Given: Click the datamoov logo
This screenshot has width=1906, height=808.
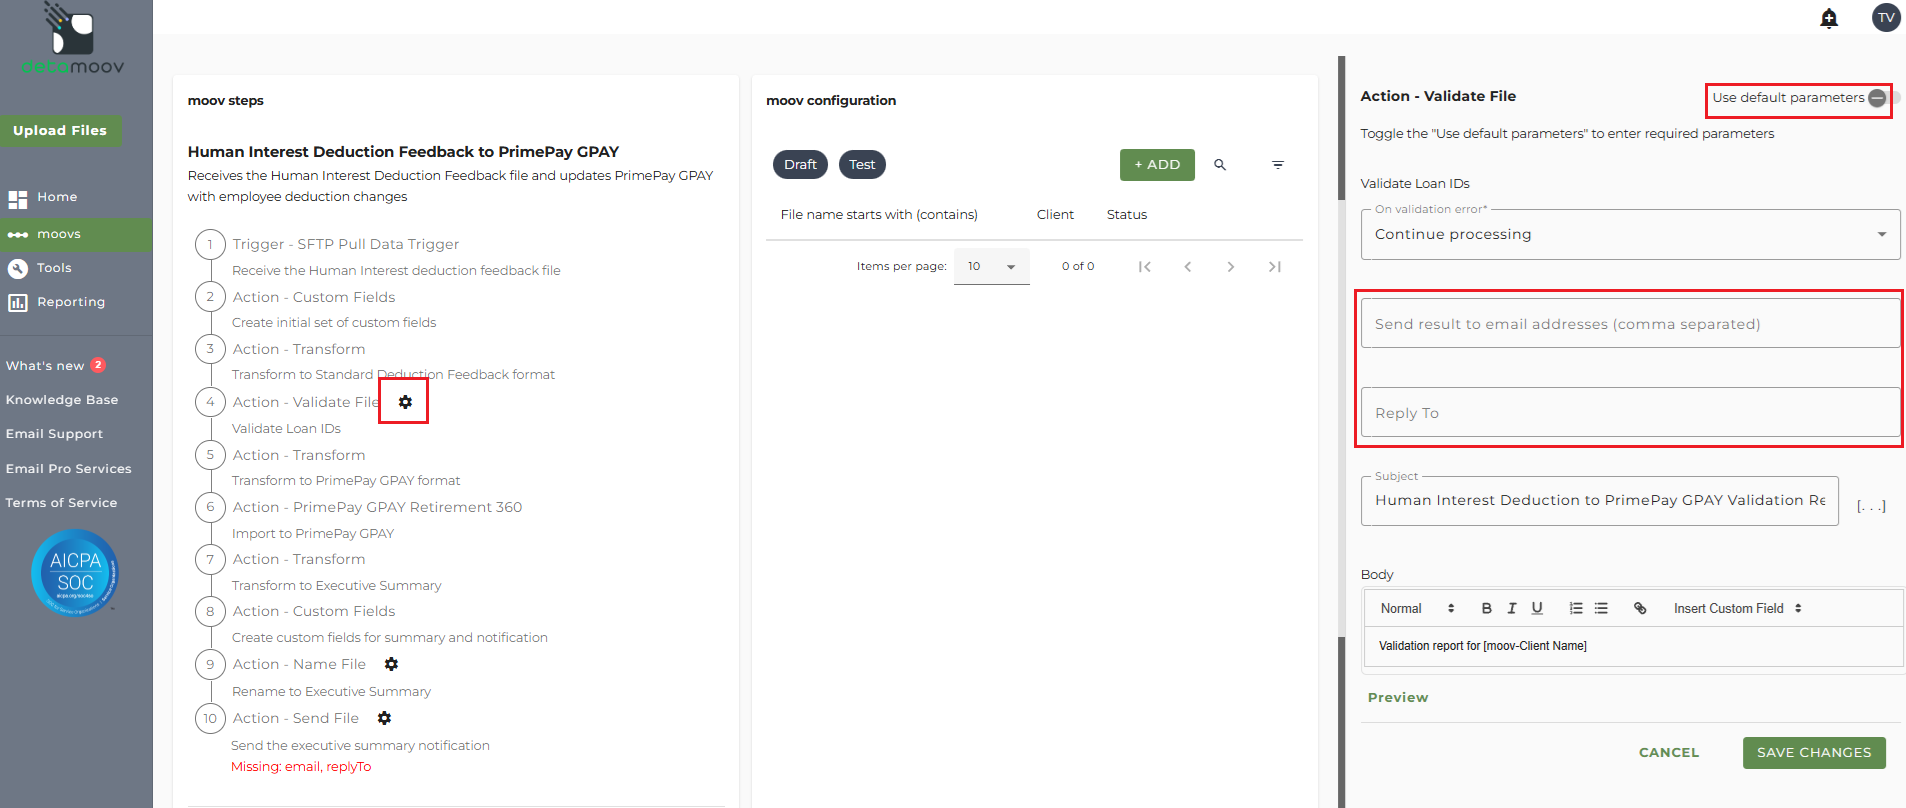Looking at the screenshot, I should 73,40.
